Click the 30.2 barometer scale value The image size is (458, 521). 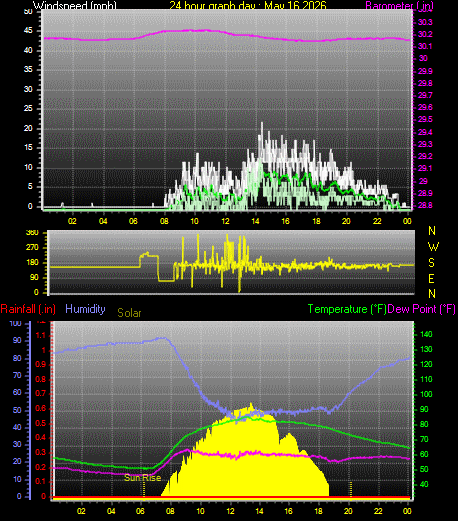point(425,34)
